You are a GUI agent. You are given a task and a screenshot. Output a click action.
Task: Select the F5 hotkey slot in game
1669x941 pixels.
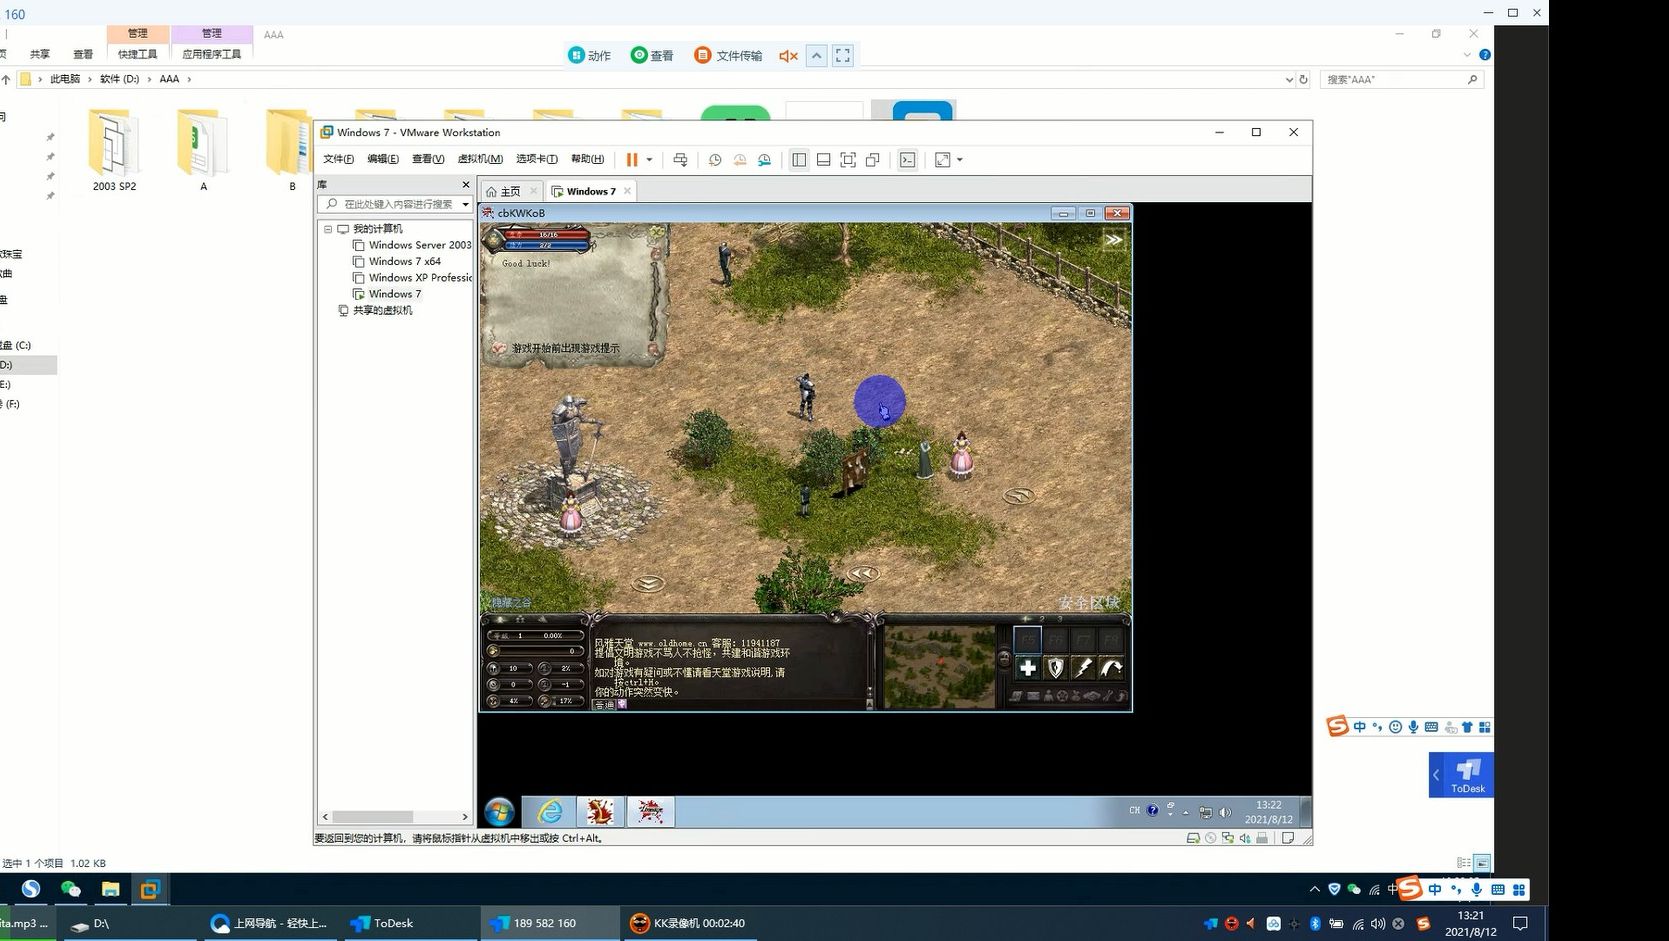click(1027, 640)
